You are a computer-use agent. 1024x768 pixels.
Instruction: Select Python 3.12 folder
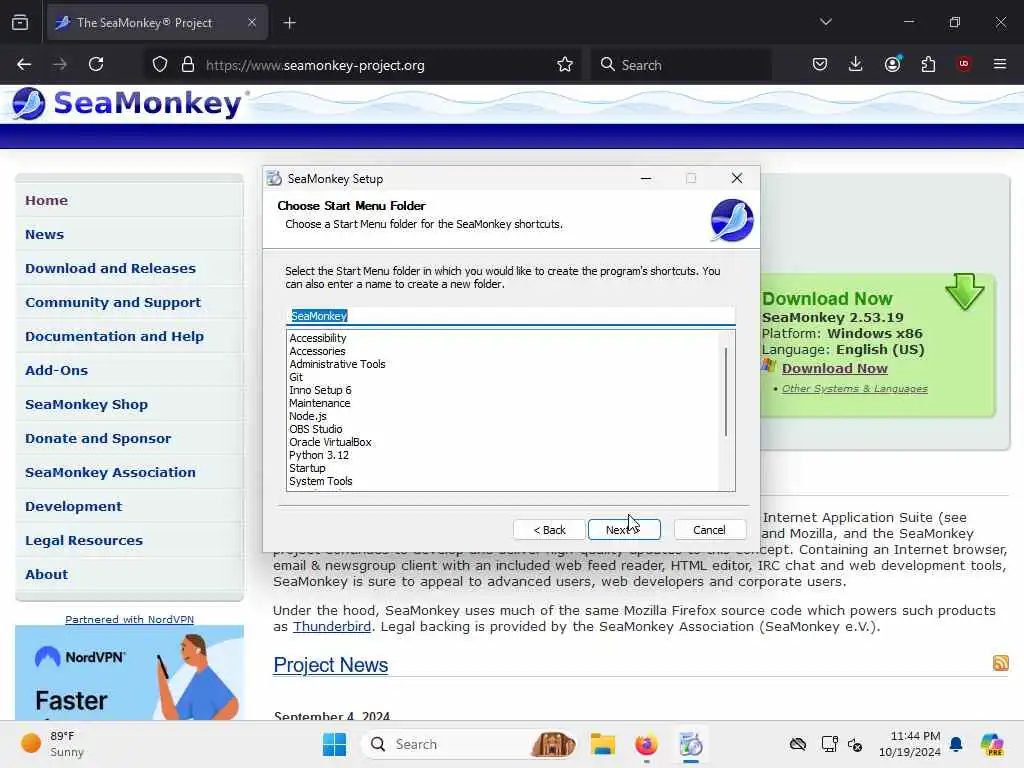click(319, 455)
